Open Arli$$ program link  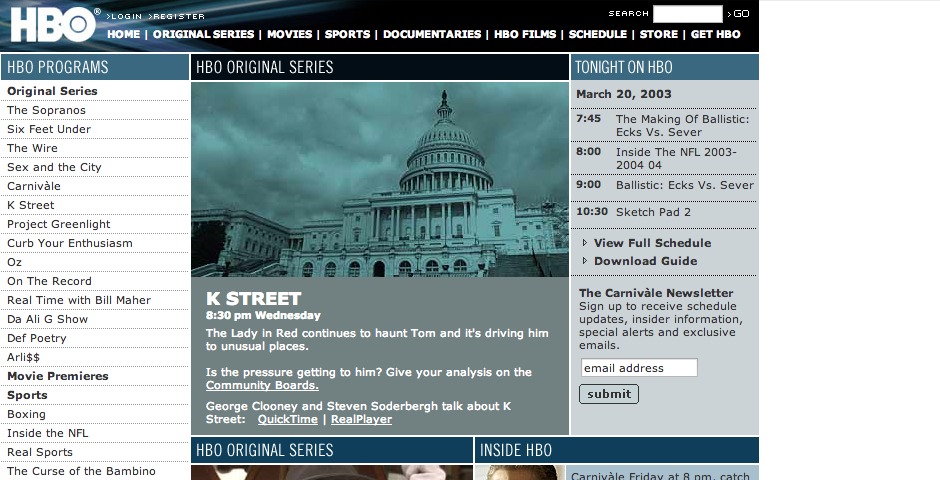(x=23, y=358)
